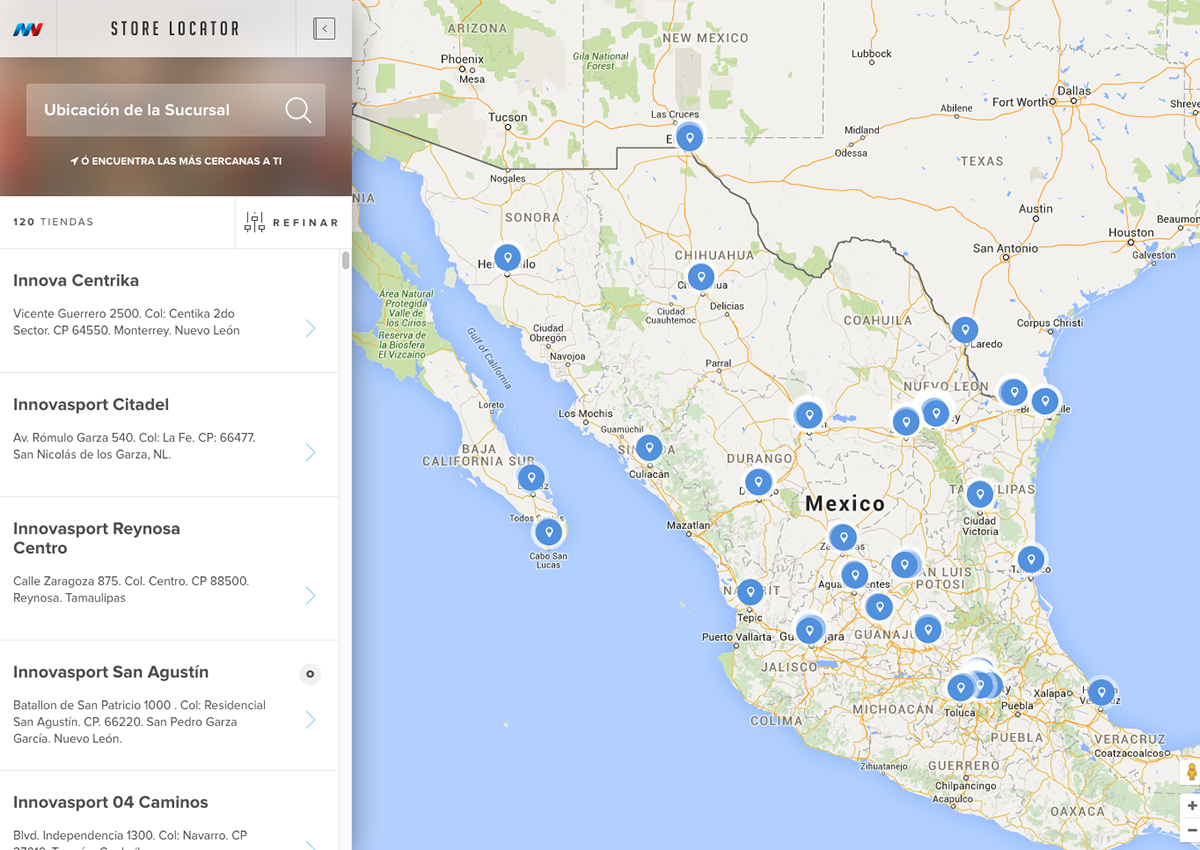Focus the Ubicación de la Sucursal field
Image resolution: width=1200 pixels, height=850 pixels.
click(176, 110)
